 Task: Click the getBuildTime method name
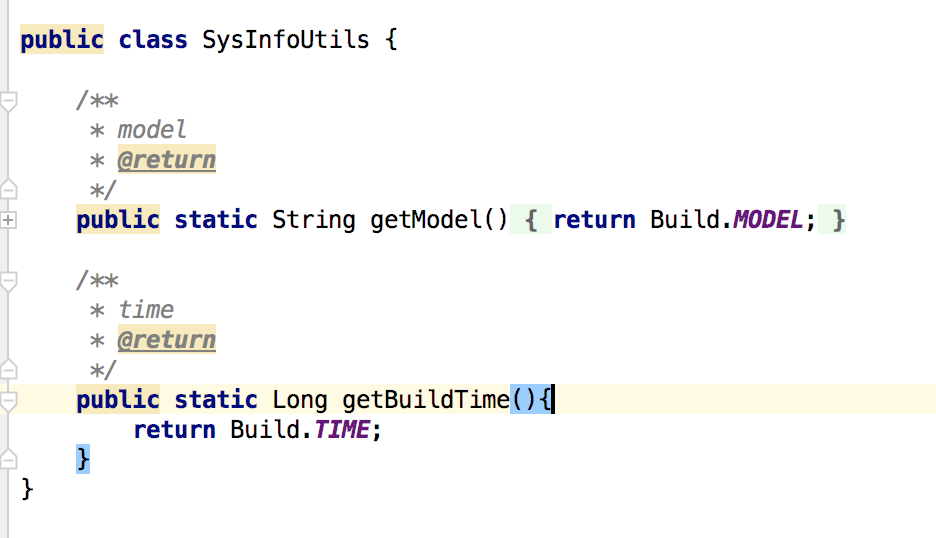(x=425, y=399)
